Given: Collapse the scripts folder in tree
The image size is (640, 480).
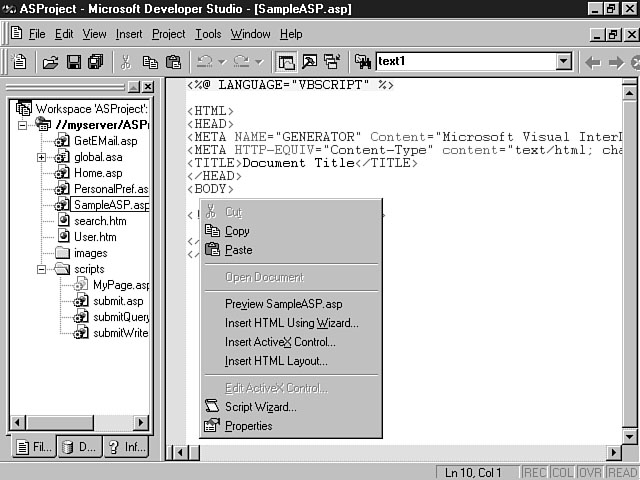Looking at the screenshot, I should [x=42, y=269].
